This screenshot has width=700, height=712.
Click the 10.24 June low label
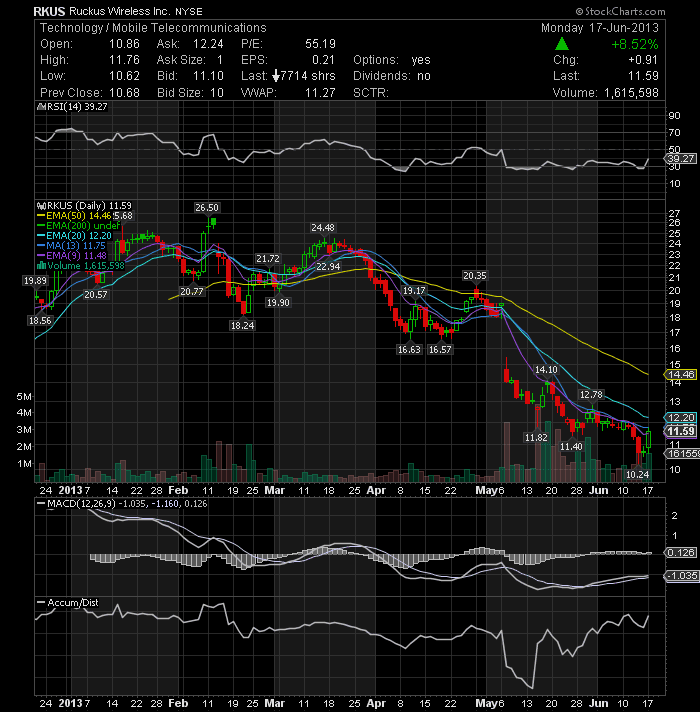coord(637,475)
